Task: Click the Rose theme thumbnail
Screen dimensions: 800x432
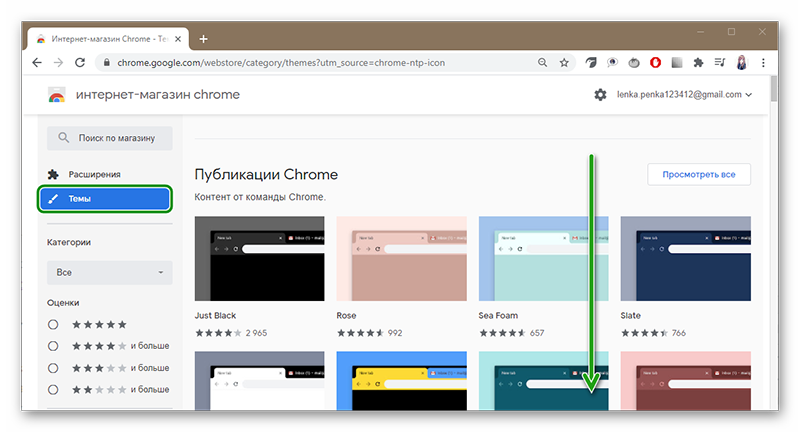Action: click(x=402, y=259)
